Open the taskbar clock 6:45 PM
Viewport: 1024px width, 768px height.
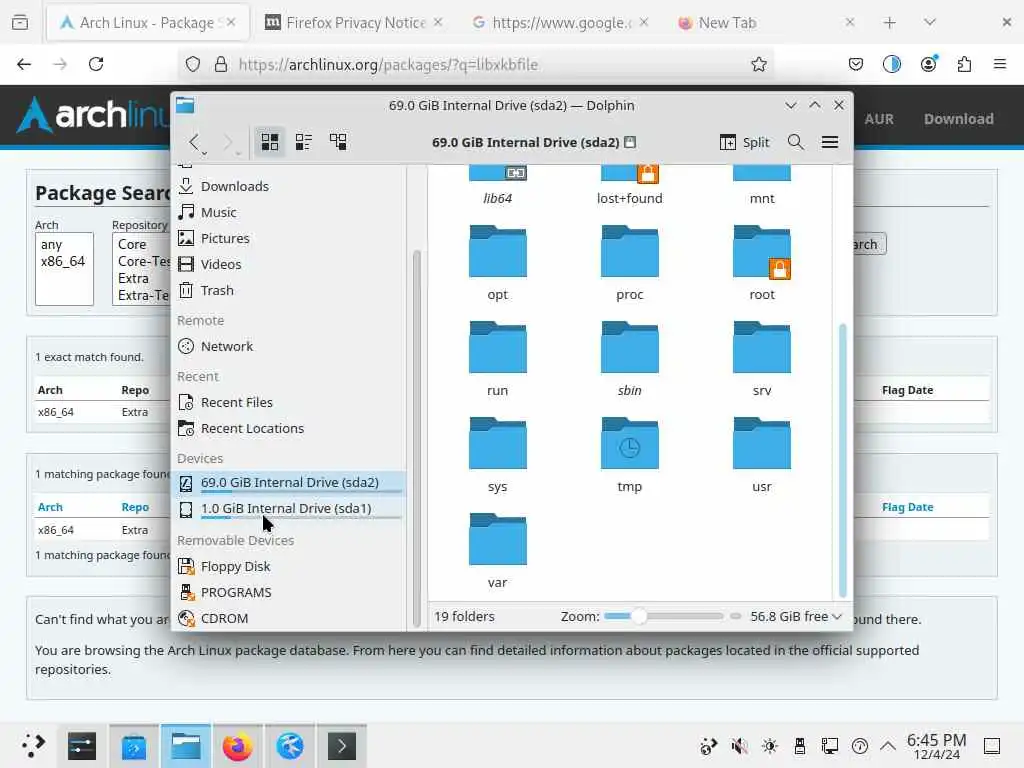(936, 746)
